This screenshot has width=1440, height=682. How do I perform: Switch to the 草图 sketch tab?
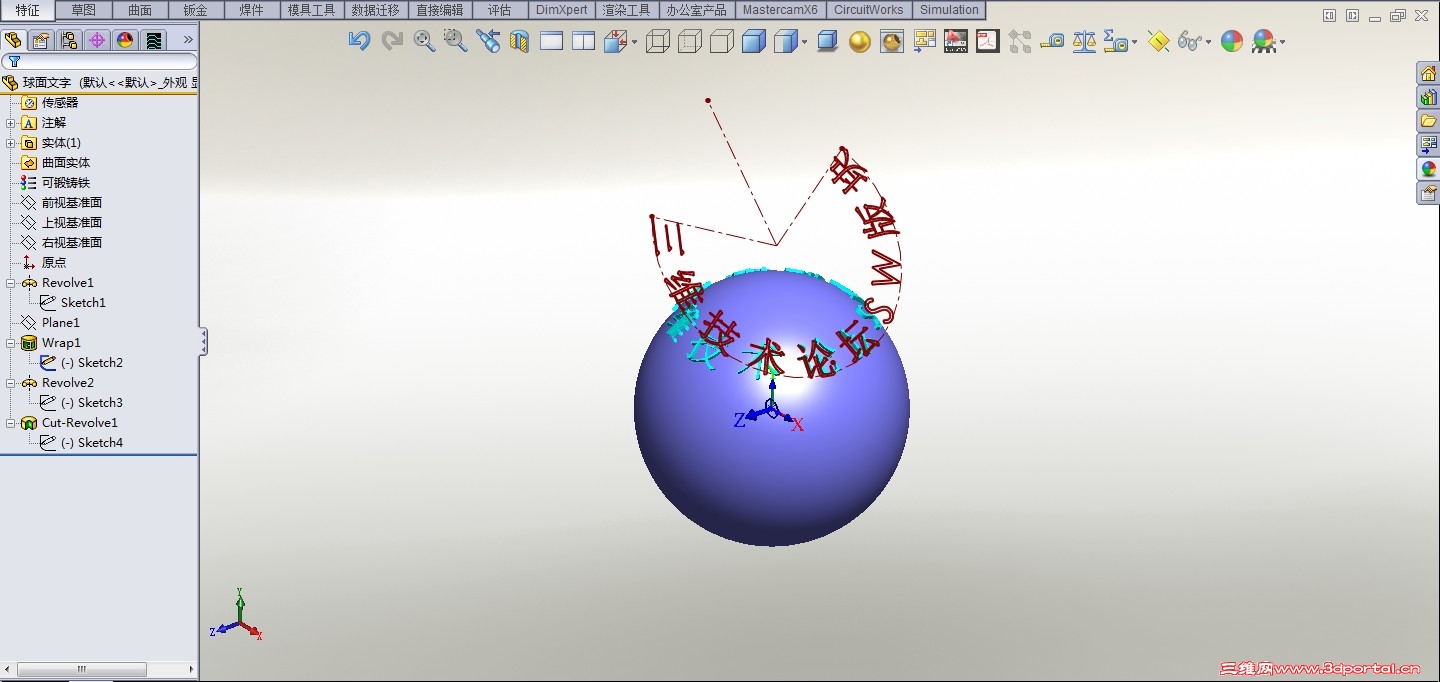click(84, 10)
